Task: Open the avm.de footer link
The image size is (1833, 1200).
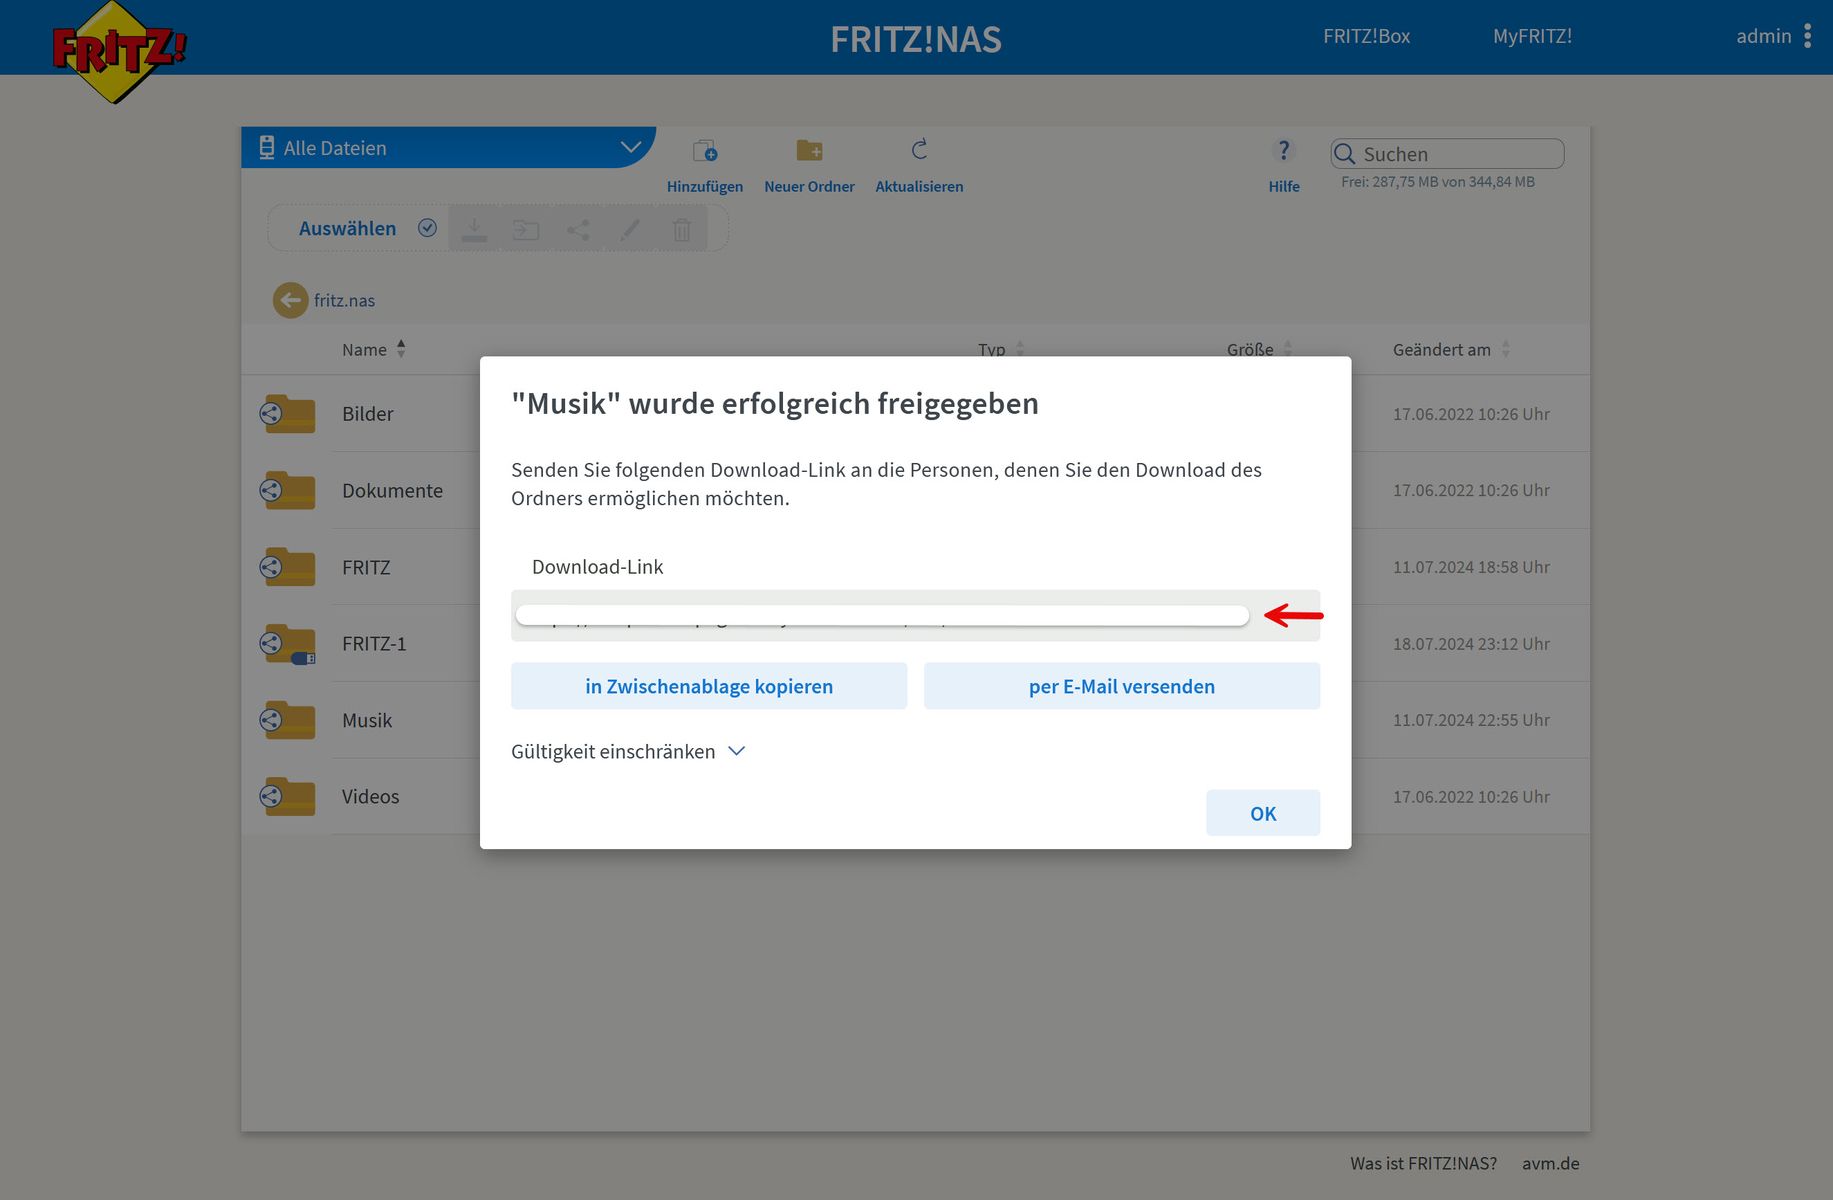Action: 1550,1163
